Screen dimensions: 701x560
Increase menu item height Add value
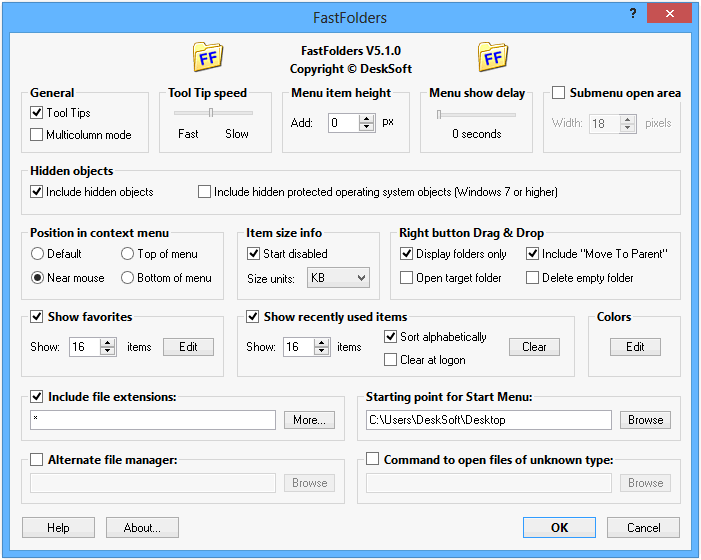pos(367,118)
